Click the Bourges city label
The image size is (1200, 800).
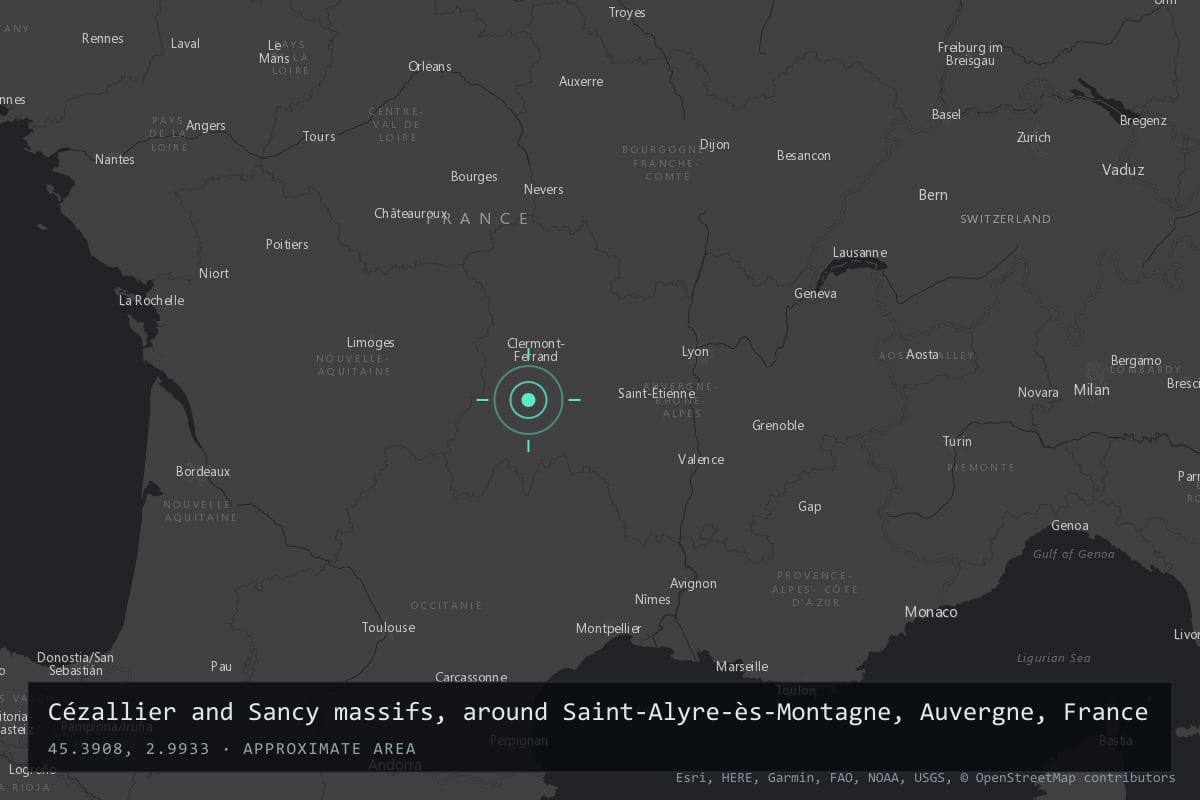click(474, 177)
